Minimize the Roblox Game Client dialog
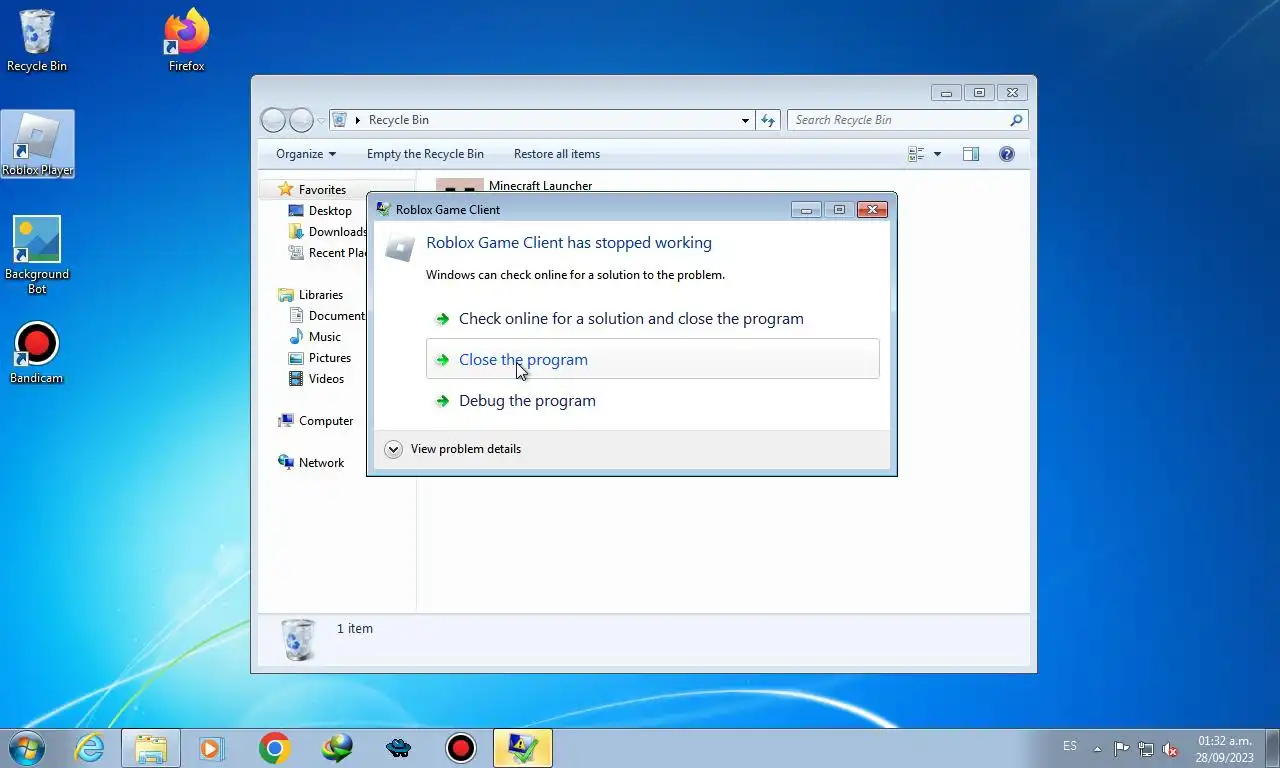This screenshot has height=768, width=1280. 806,209
